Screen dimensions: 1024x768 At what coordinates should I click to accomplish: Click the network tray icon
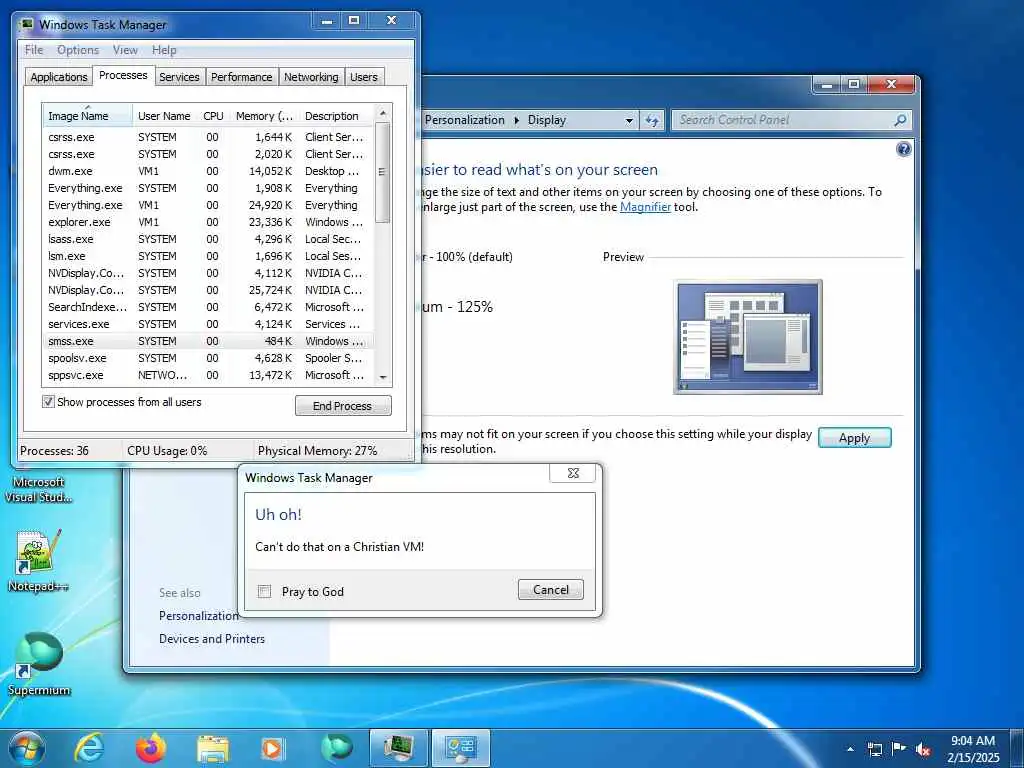875,750
